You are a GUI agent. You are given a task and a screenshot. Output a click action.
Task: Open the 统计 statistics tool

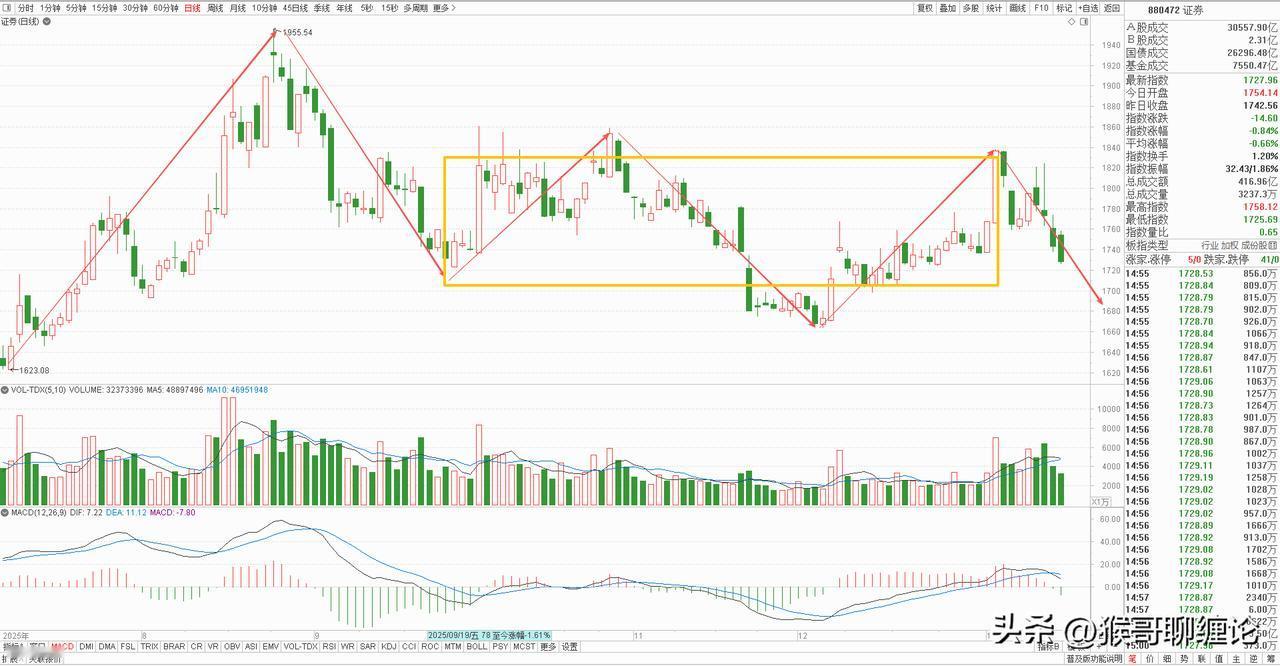tap(994, 8)
